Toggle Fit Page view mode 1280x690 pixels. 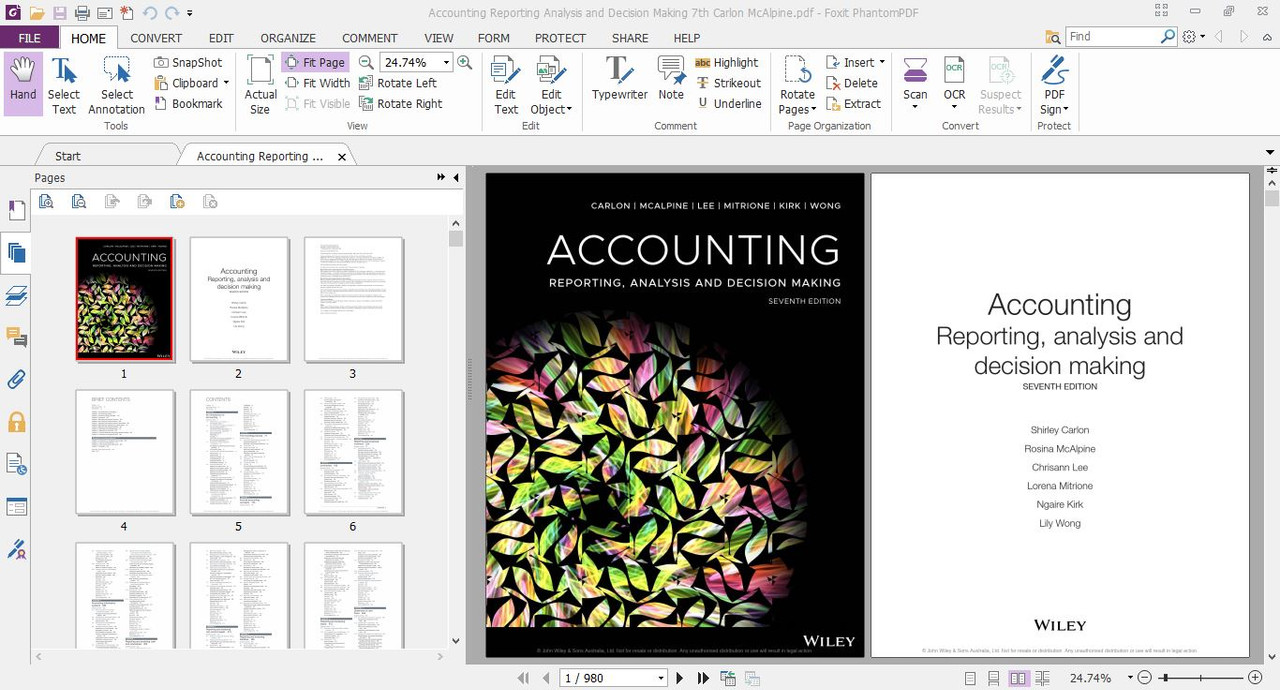[x=315, y=62]
